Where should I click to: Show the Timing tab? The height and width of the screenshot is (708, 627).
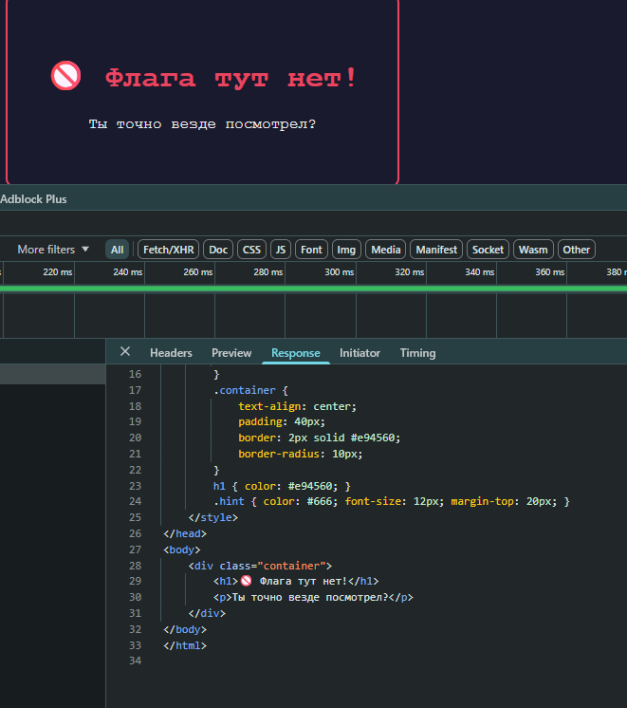tap(418, 353)
